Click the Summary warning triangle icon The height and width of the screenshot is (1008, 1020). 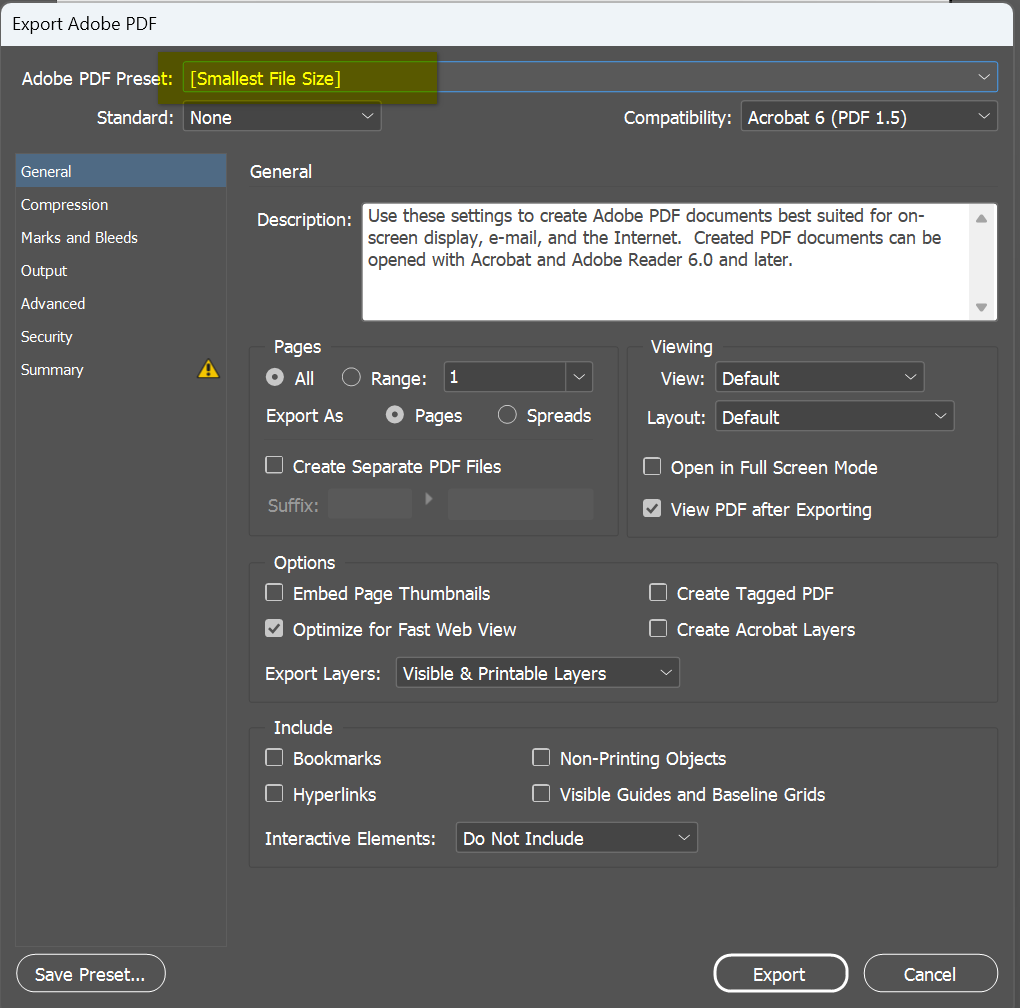click(208, 369)
